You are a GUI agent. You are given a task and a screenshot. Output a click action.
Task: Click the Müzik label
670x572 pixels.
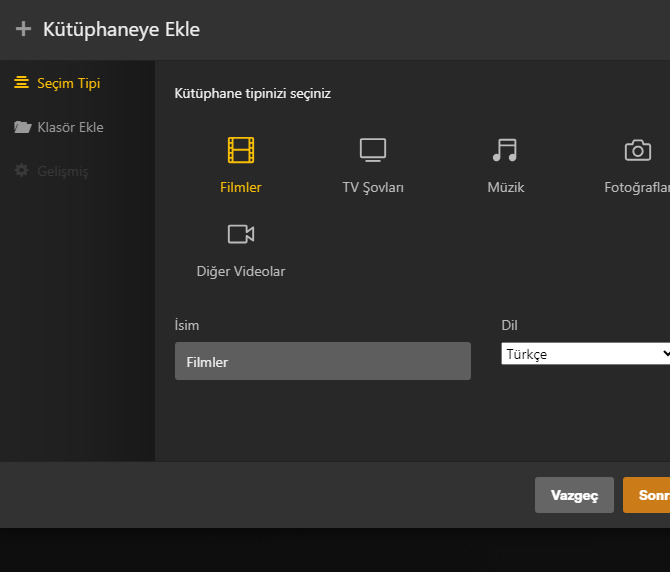coord(505,187)
